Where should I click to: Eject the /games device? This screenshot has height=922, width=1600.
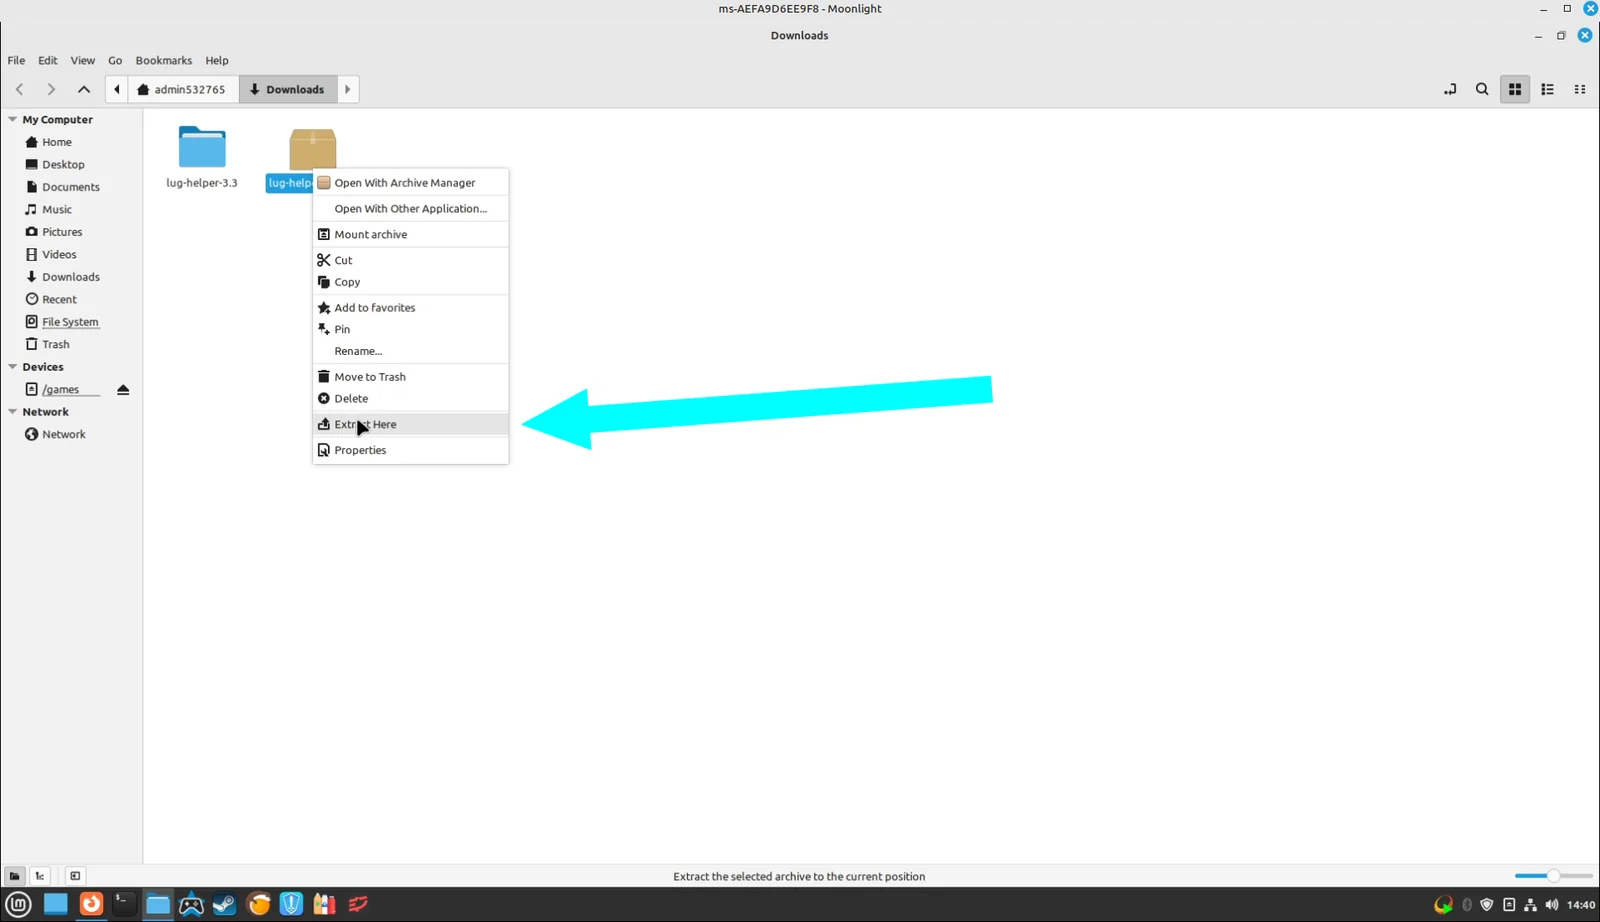click(123, 389)
